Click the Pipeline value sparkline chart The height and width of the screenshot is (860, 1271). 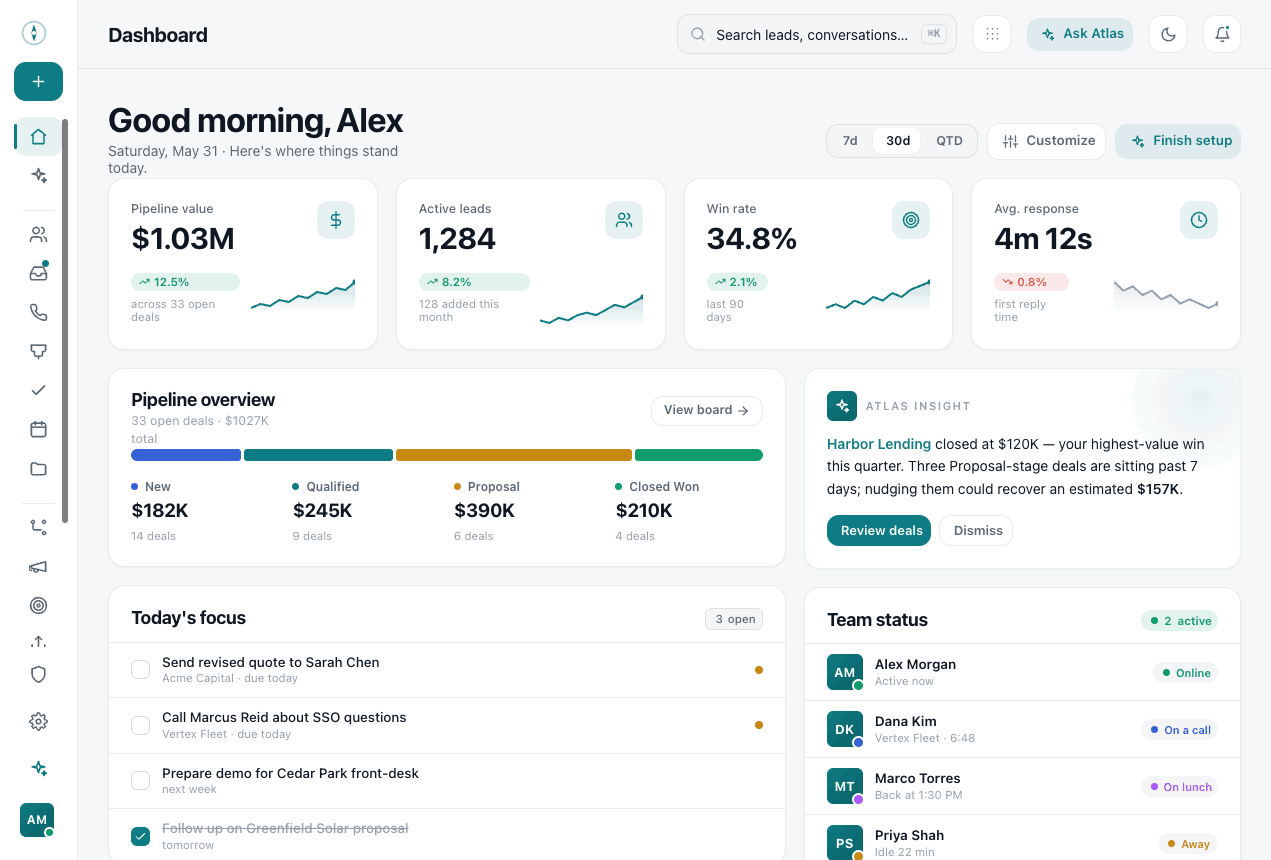coord(303,296)
